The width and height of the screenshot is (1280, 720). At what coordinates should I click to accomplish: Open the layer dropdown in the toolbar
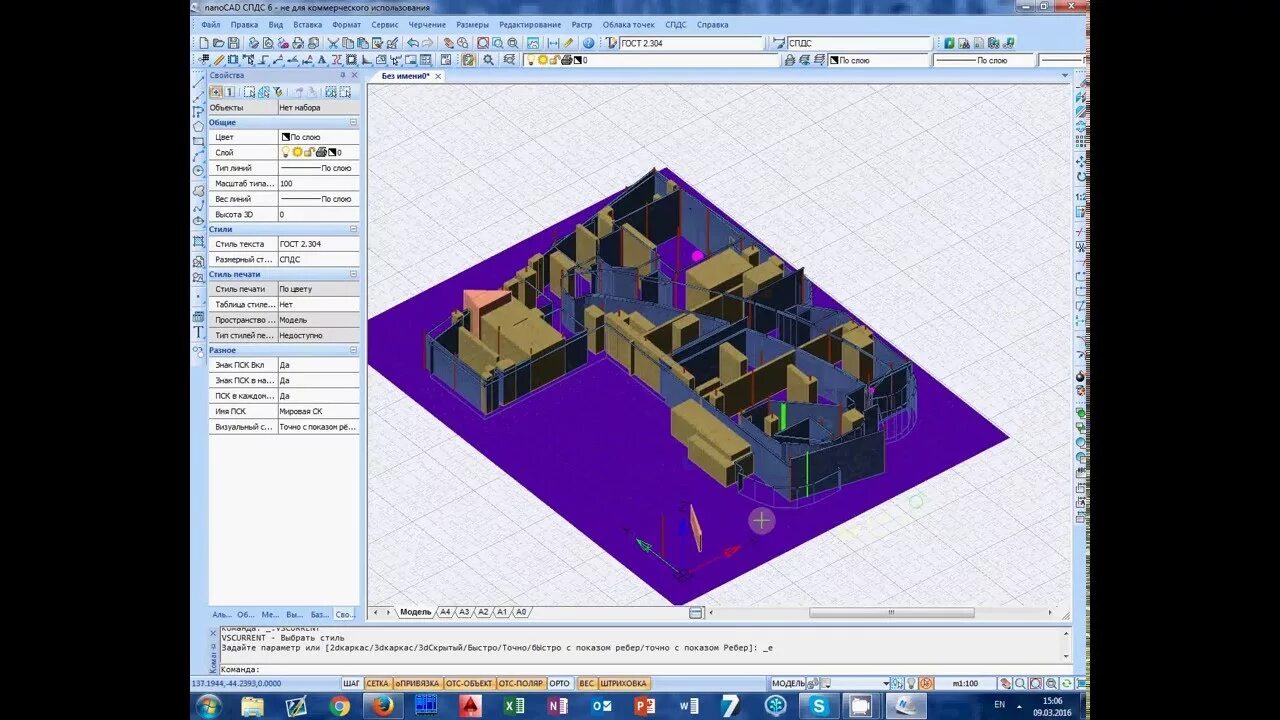click(653, 60)
